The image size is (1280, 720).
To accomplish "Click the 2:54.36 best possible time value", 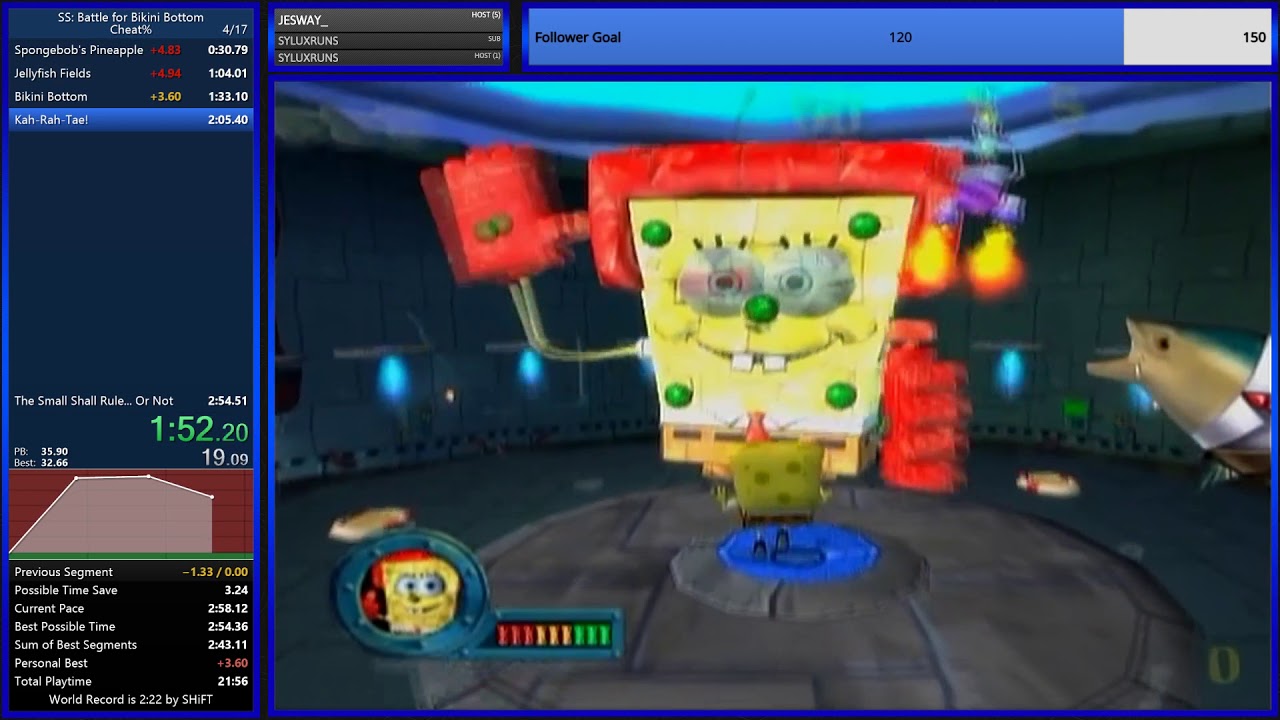I will [x=228, y=627].
